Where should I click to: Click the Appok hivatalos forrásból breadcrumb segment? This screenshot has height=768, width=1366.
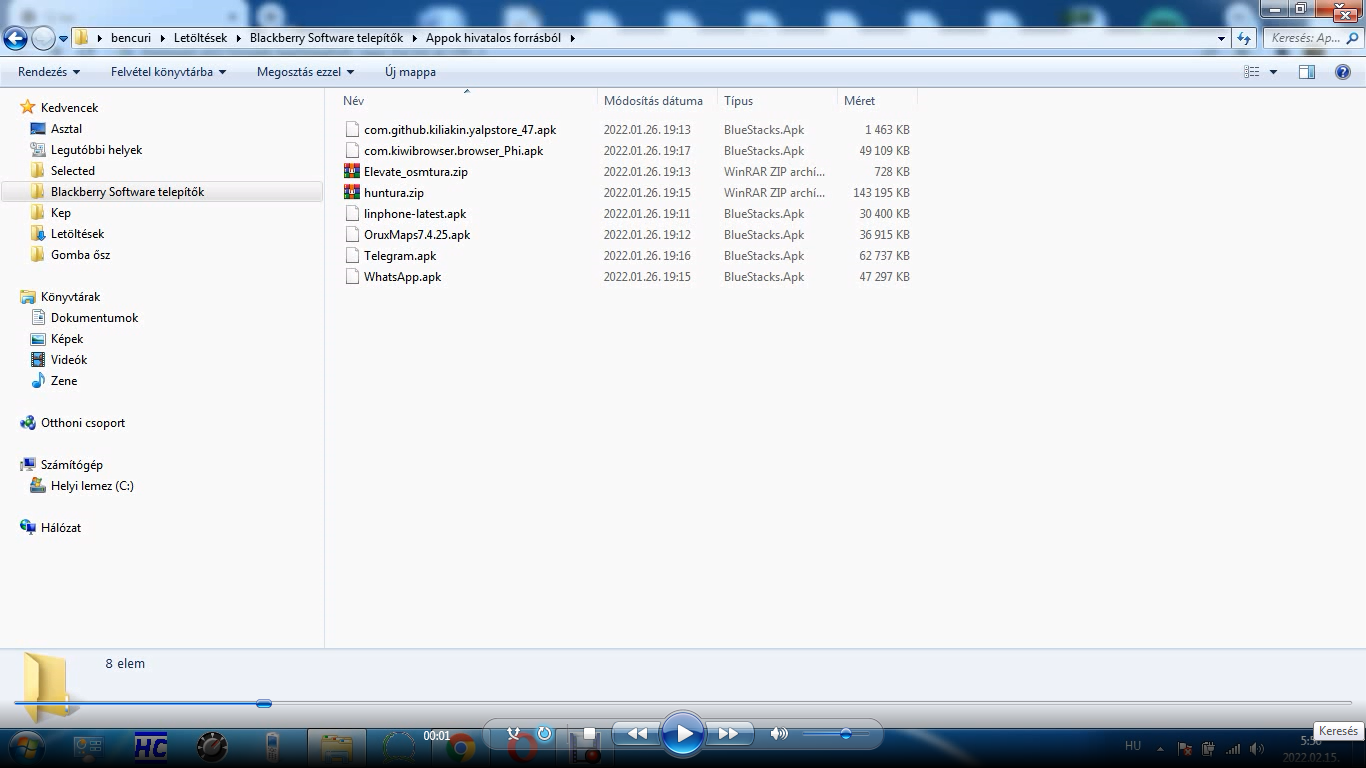tap(494, 38)
